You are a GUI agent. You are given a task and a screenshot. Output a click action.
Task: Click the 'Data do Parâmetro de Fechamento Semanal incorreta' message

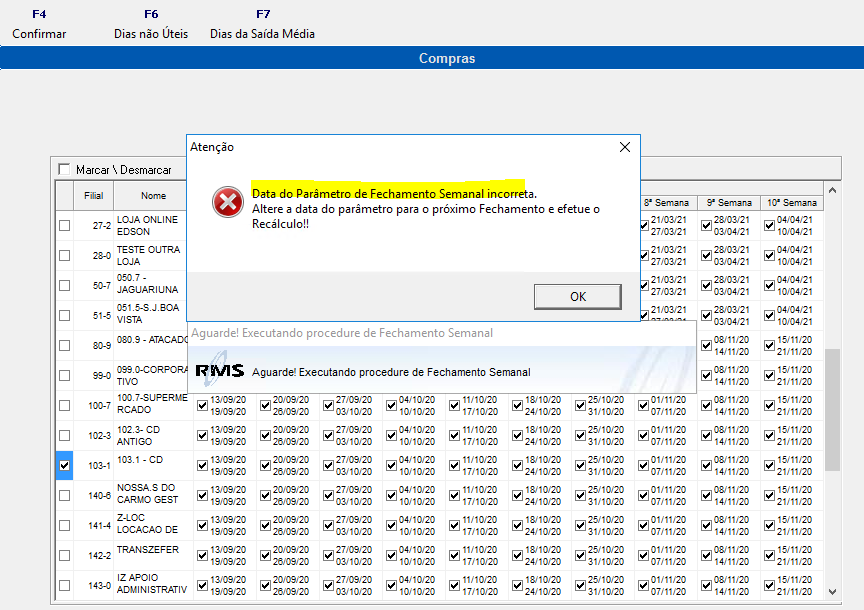(394, 194)
